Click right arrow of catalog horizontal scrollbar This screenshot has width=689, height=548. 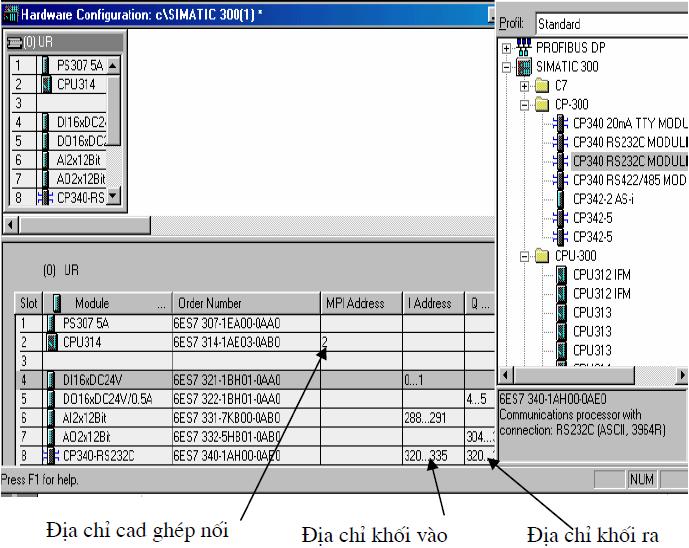(682, 375)
